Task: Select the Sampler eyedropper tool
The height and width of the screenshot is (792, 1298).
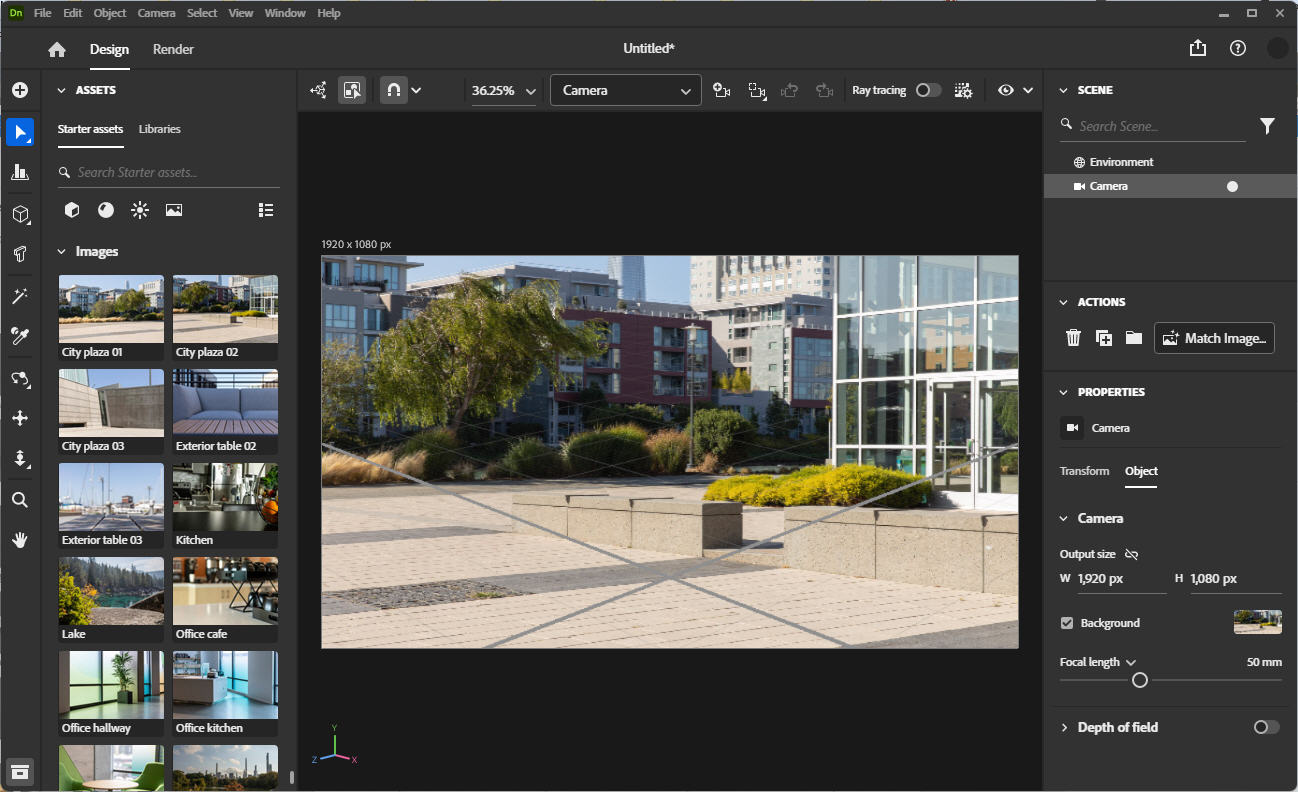Action: (x=20, y=337)
